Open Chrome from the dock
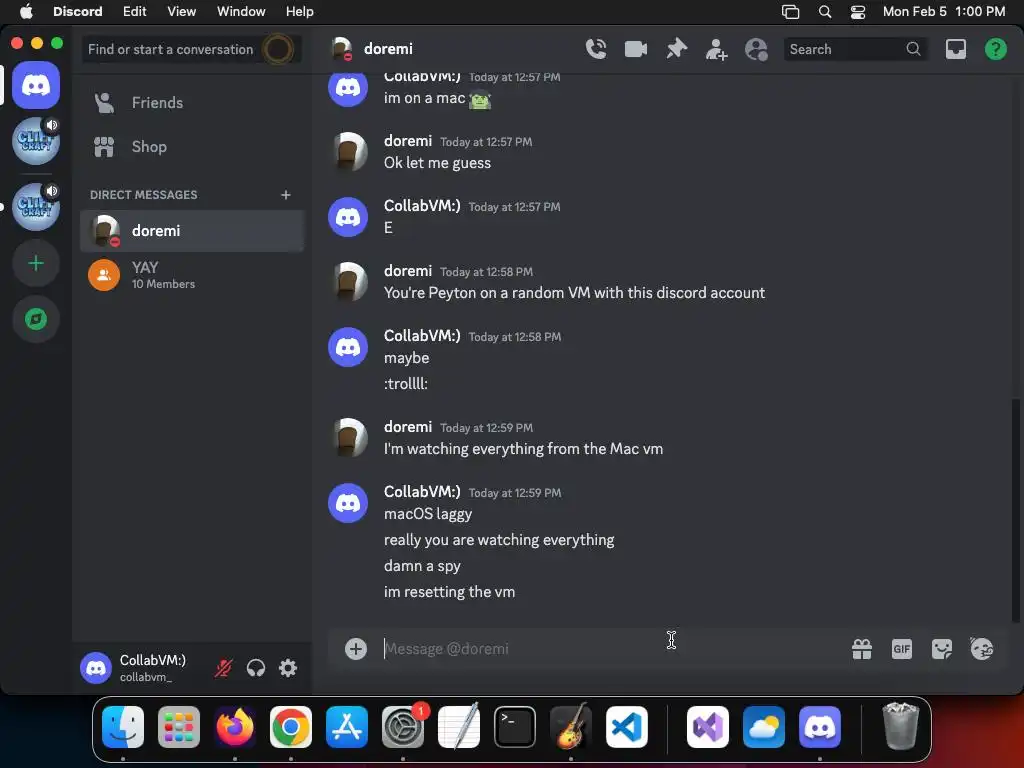This screenshot has width=1024, height=768. tap(291, 727)
